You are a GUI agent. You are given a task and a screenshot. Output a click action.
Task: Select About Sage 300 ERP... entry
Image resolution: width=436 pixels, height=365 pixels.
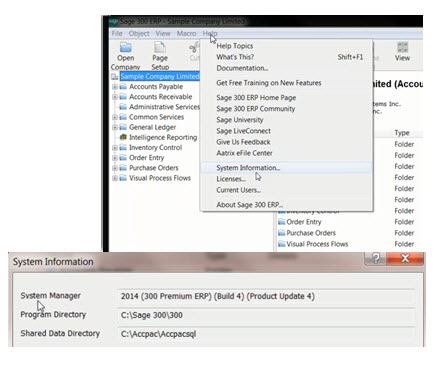tap(287, 205)
